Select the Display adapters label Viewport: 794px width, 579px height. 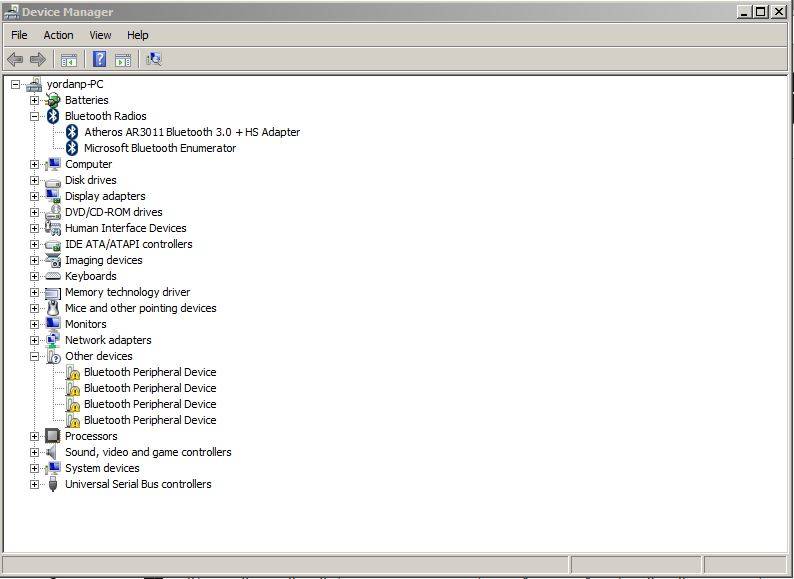[105, 197]
